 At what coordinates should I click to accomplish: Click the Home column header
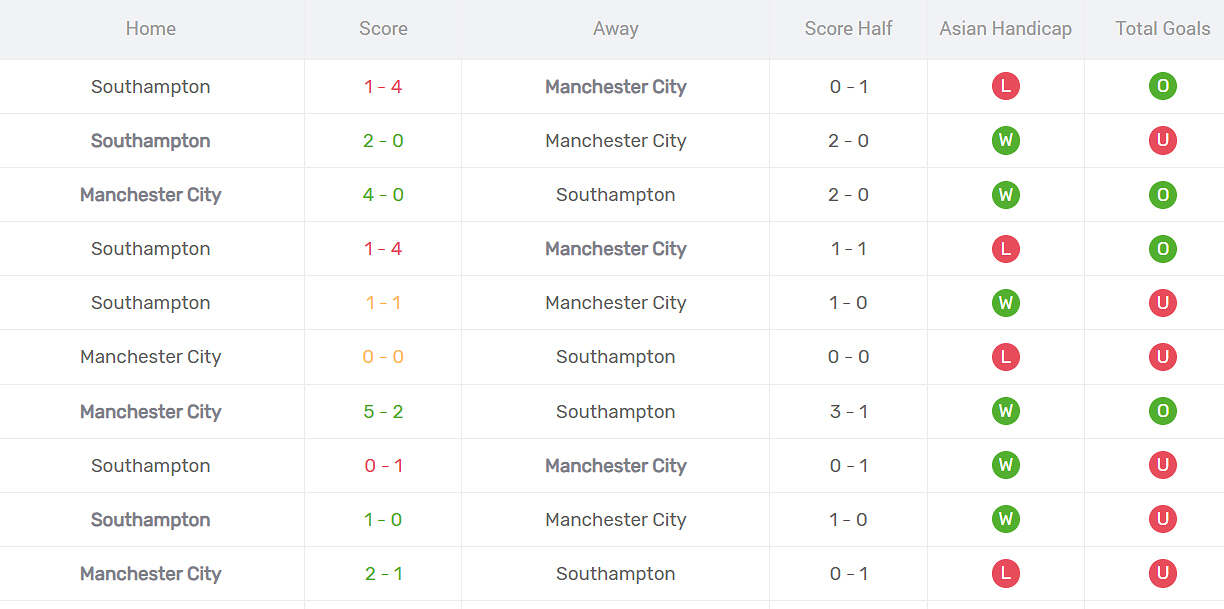point(151,29)
